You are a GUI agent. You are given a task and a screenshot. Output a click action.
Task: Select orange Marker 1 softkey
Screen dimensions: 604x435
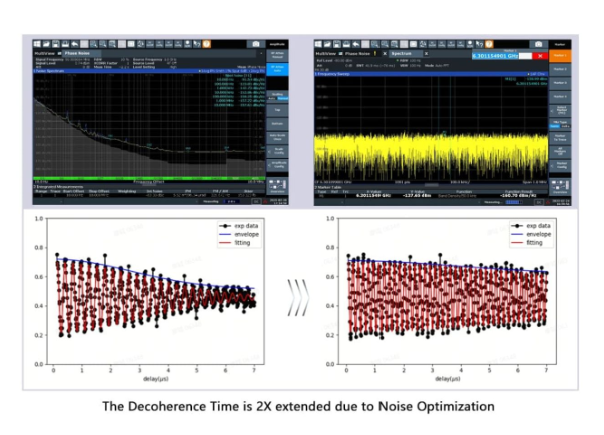[x=560, y=55]
